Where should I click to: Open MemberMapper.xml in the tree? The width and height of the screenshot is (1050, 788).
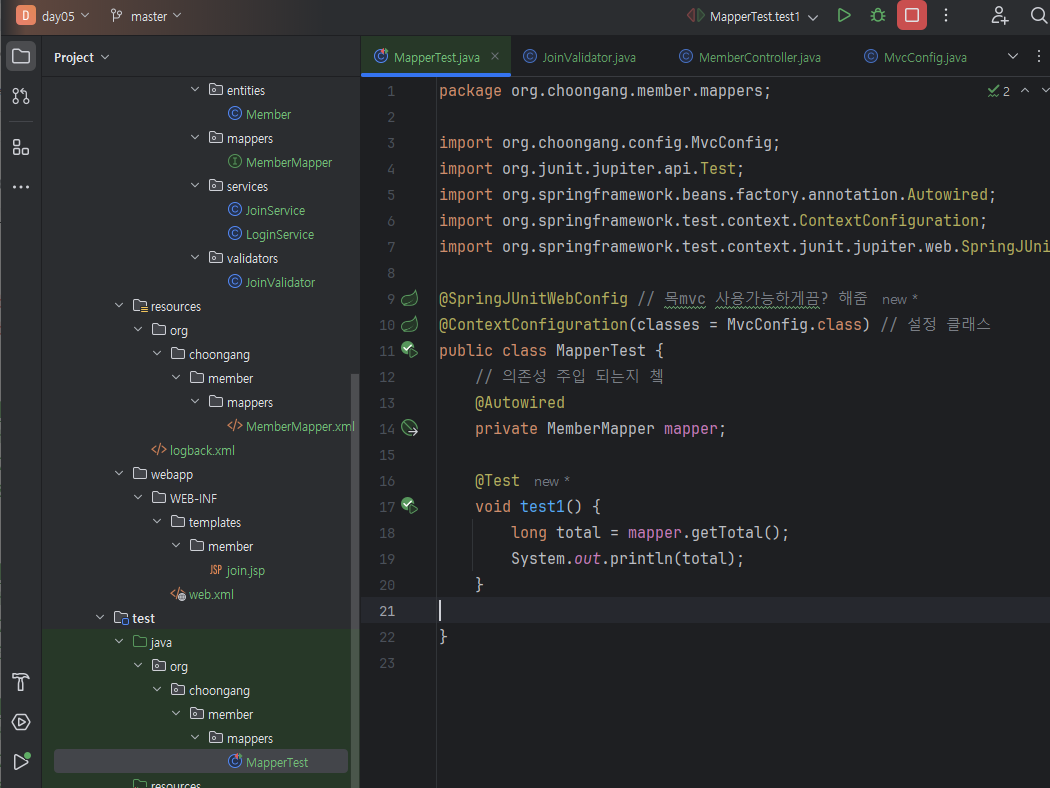pos(291,426)
